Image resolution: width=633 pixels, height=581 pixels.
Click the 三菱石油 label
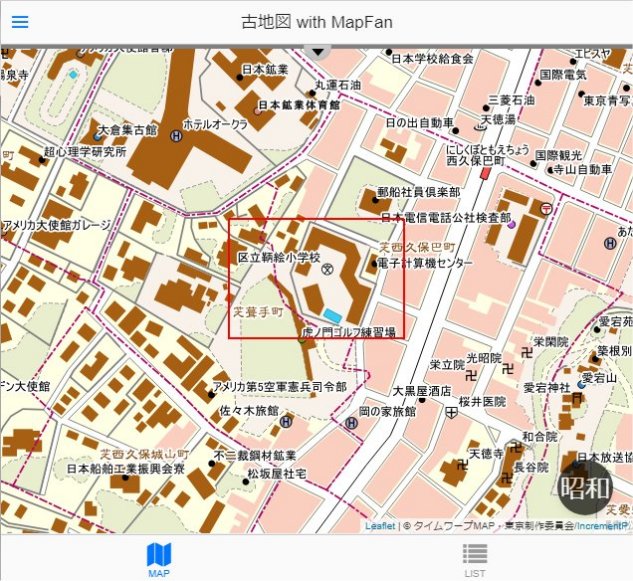tap(511, 100)
